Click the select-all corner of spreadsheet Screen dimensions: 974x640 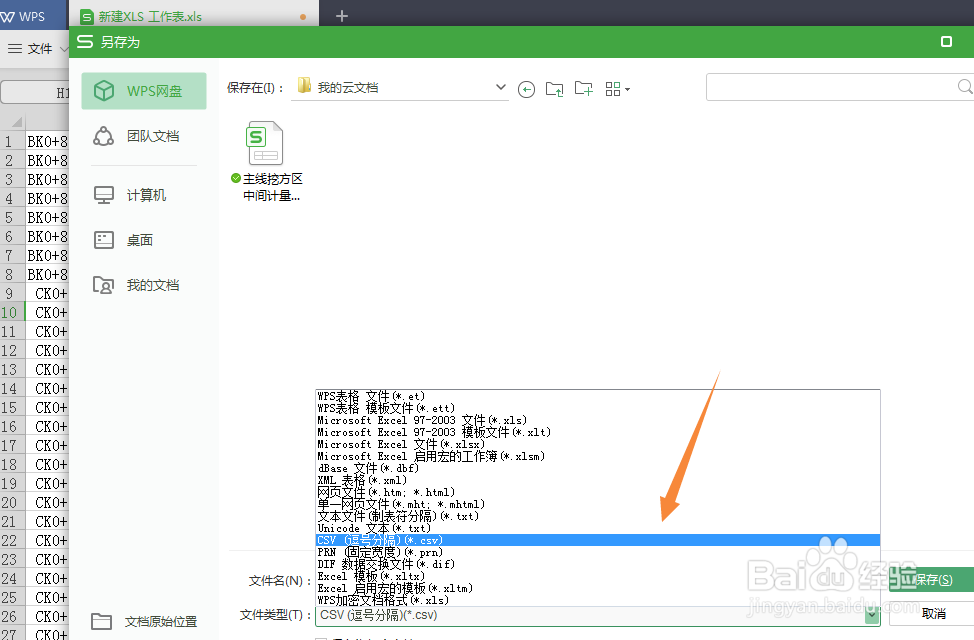(15, 121)
